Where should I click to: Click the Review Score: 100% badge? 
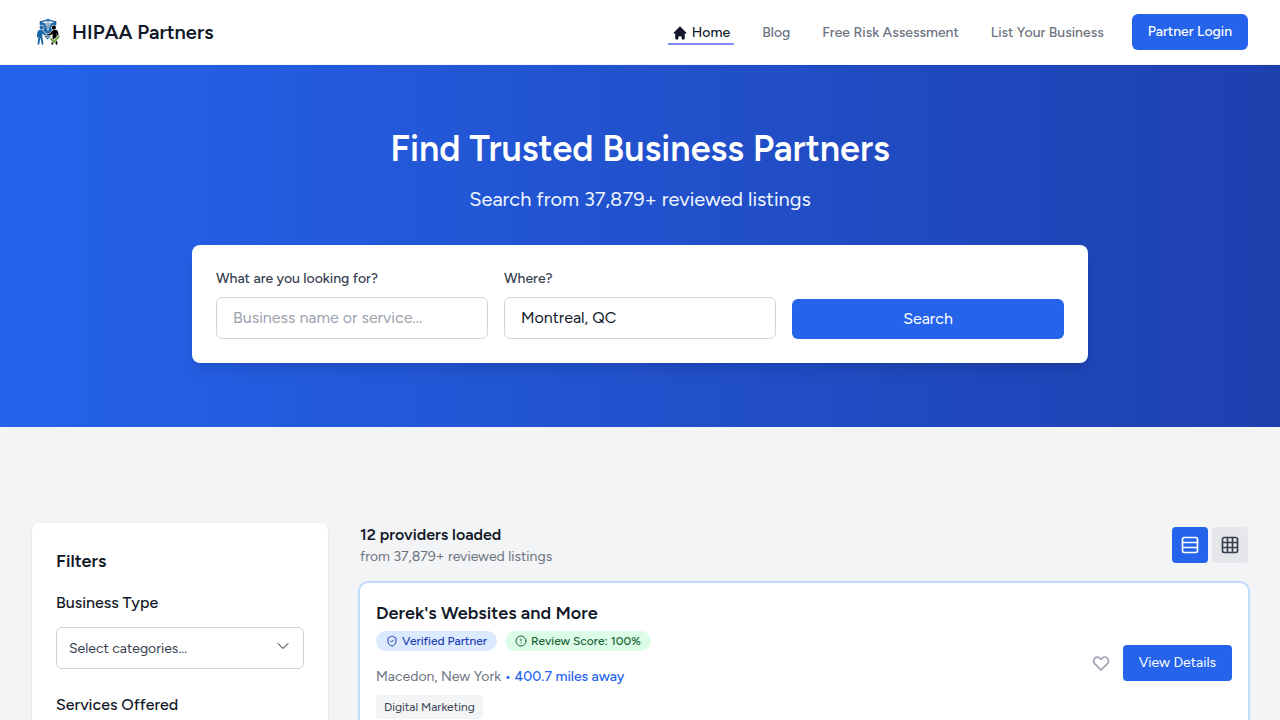[x=577, y=641]
